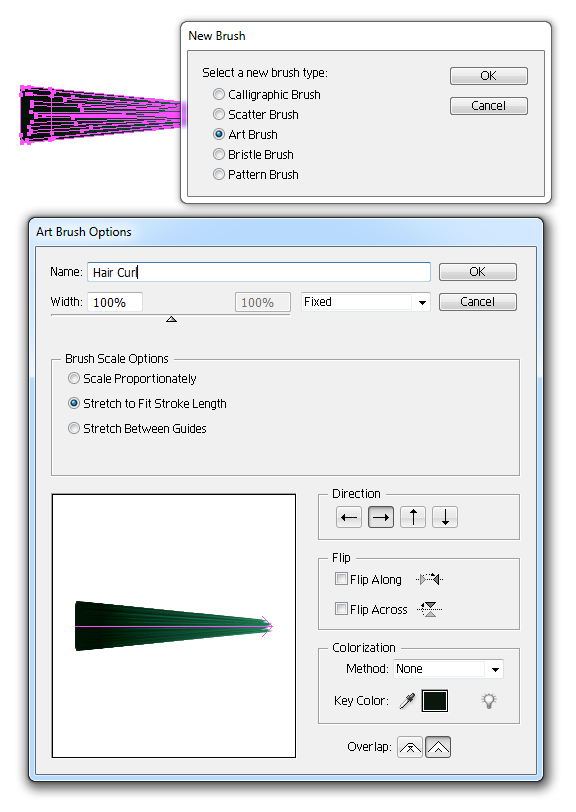Click the disabled second width field
The image size is (576, 812).
[263, 302]
